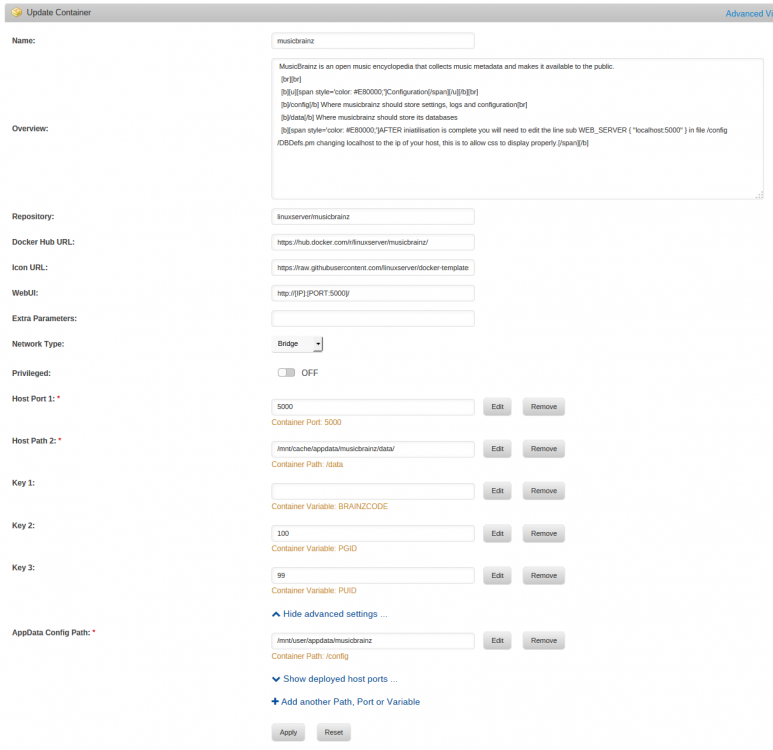The image size is (773, 750).
Task: Focus AppData Config Path input field
Action: coord(373,641)
